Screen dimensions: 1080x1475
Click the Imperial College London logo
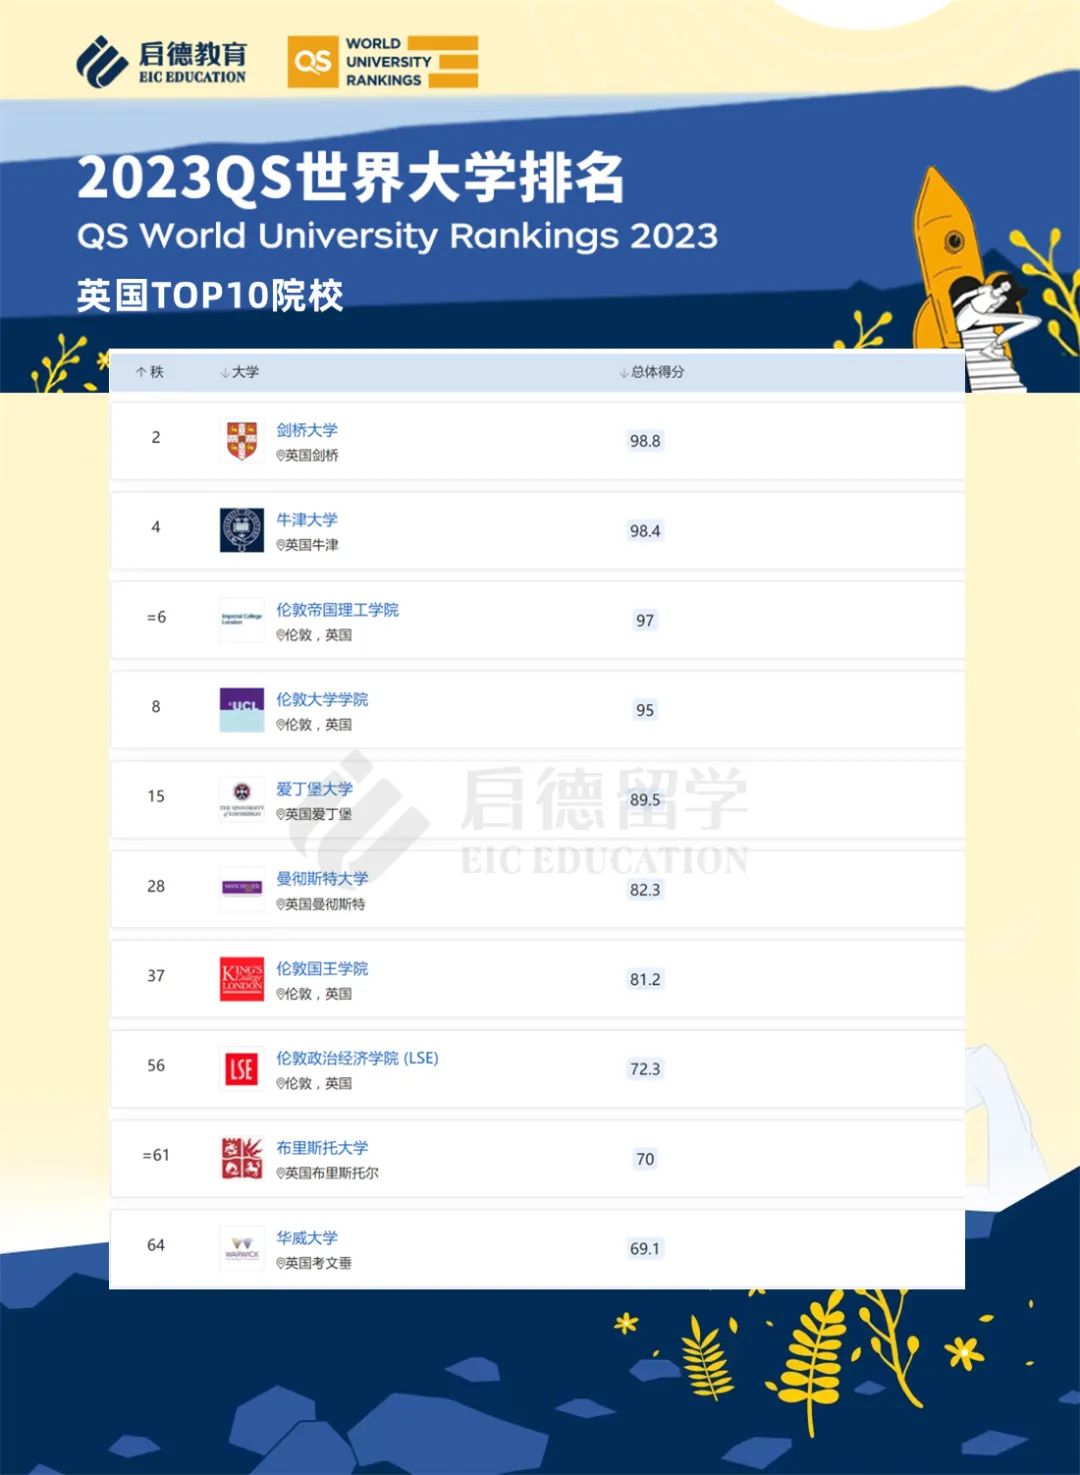pos(242,619)
